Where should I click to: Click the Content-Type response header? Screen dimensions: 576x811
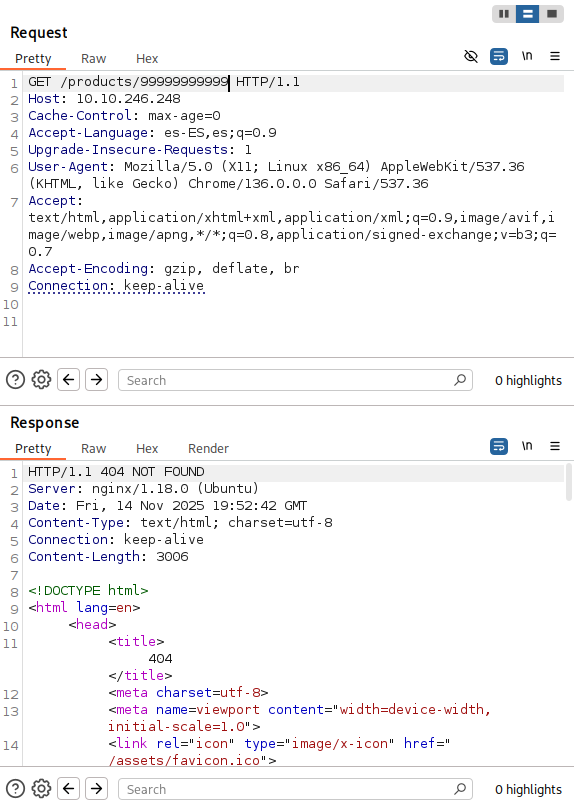pos(180,523)
